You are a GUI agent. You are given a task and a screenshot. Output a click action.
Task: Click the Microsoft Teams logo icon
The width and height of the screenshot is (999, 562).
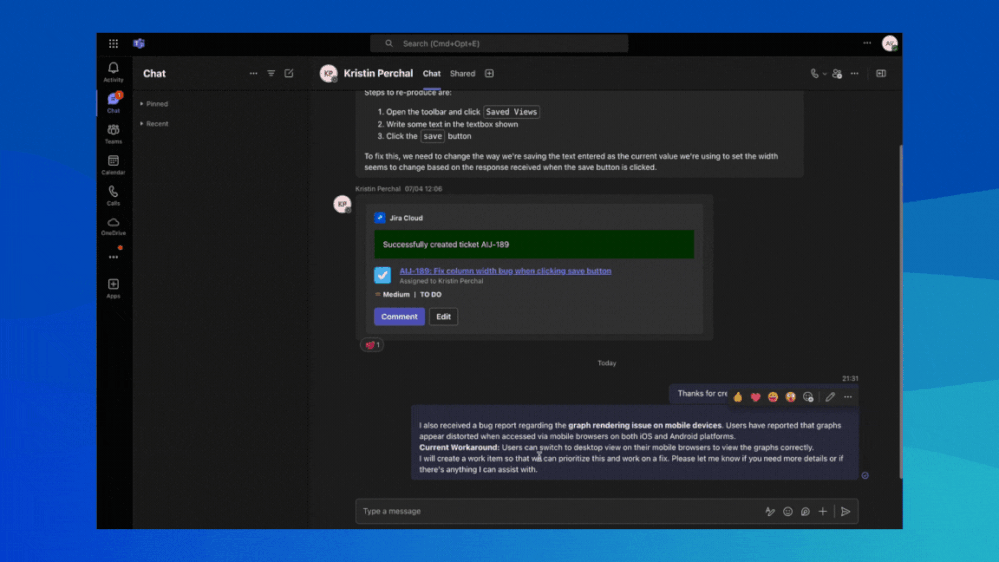[x=139, y=43]
